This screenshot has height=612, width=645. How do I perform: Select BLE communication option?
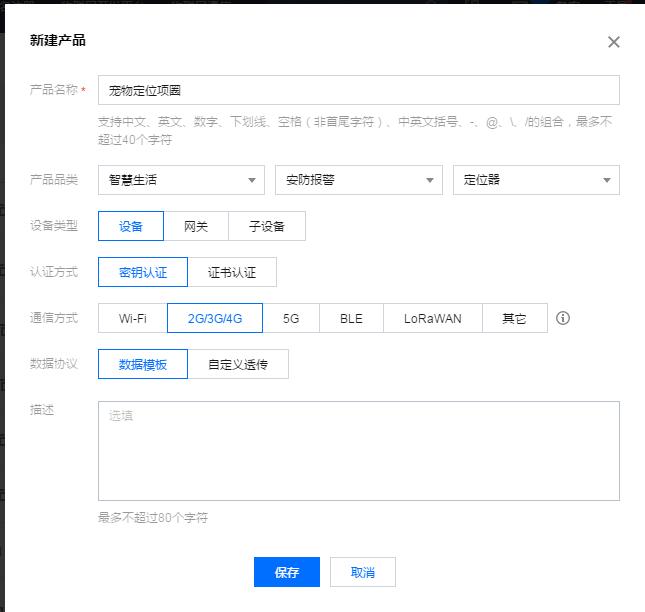click(x=351, y=318)
